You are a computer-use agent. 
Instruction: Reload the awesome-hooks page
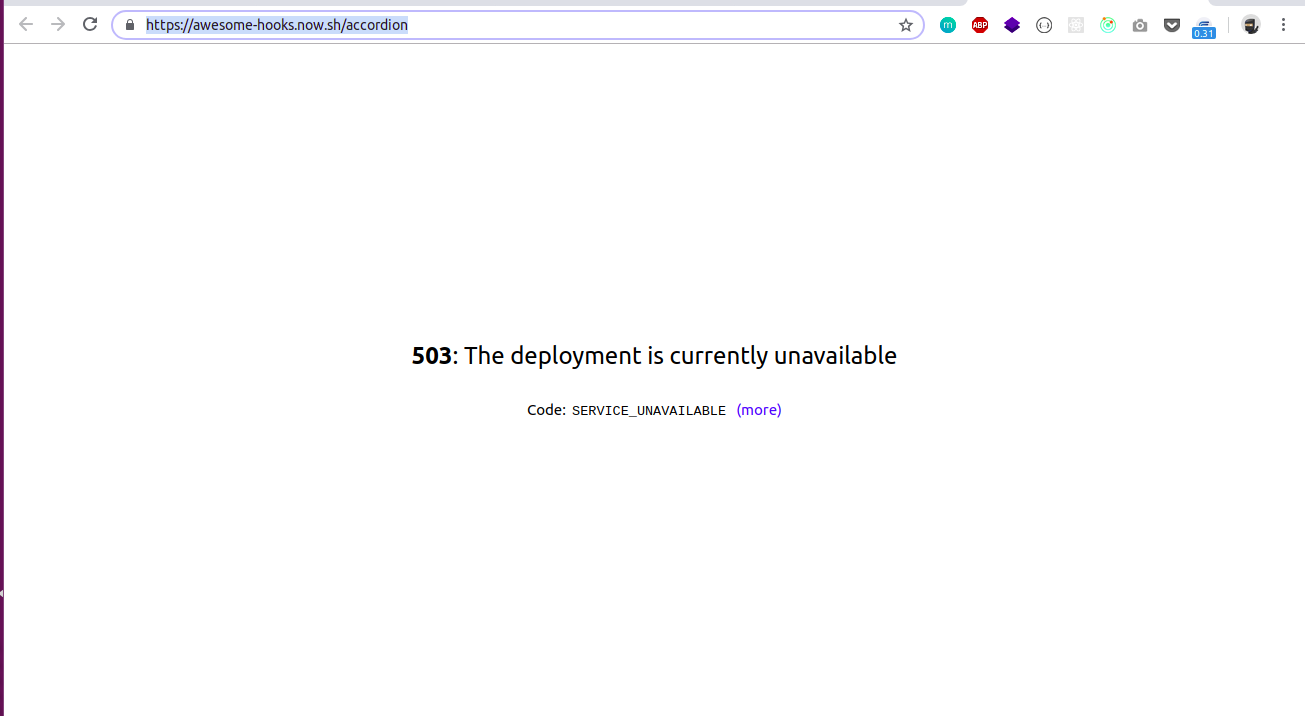pyautogui.click(x=89, y=24)
